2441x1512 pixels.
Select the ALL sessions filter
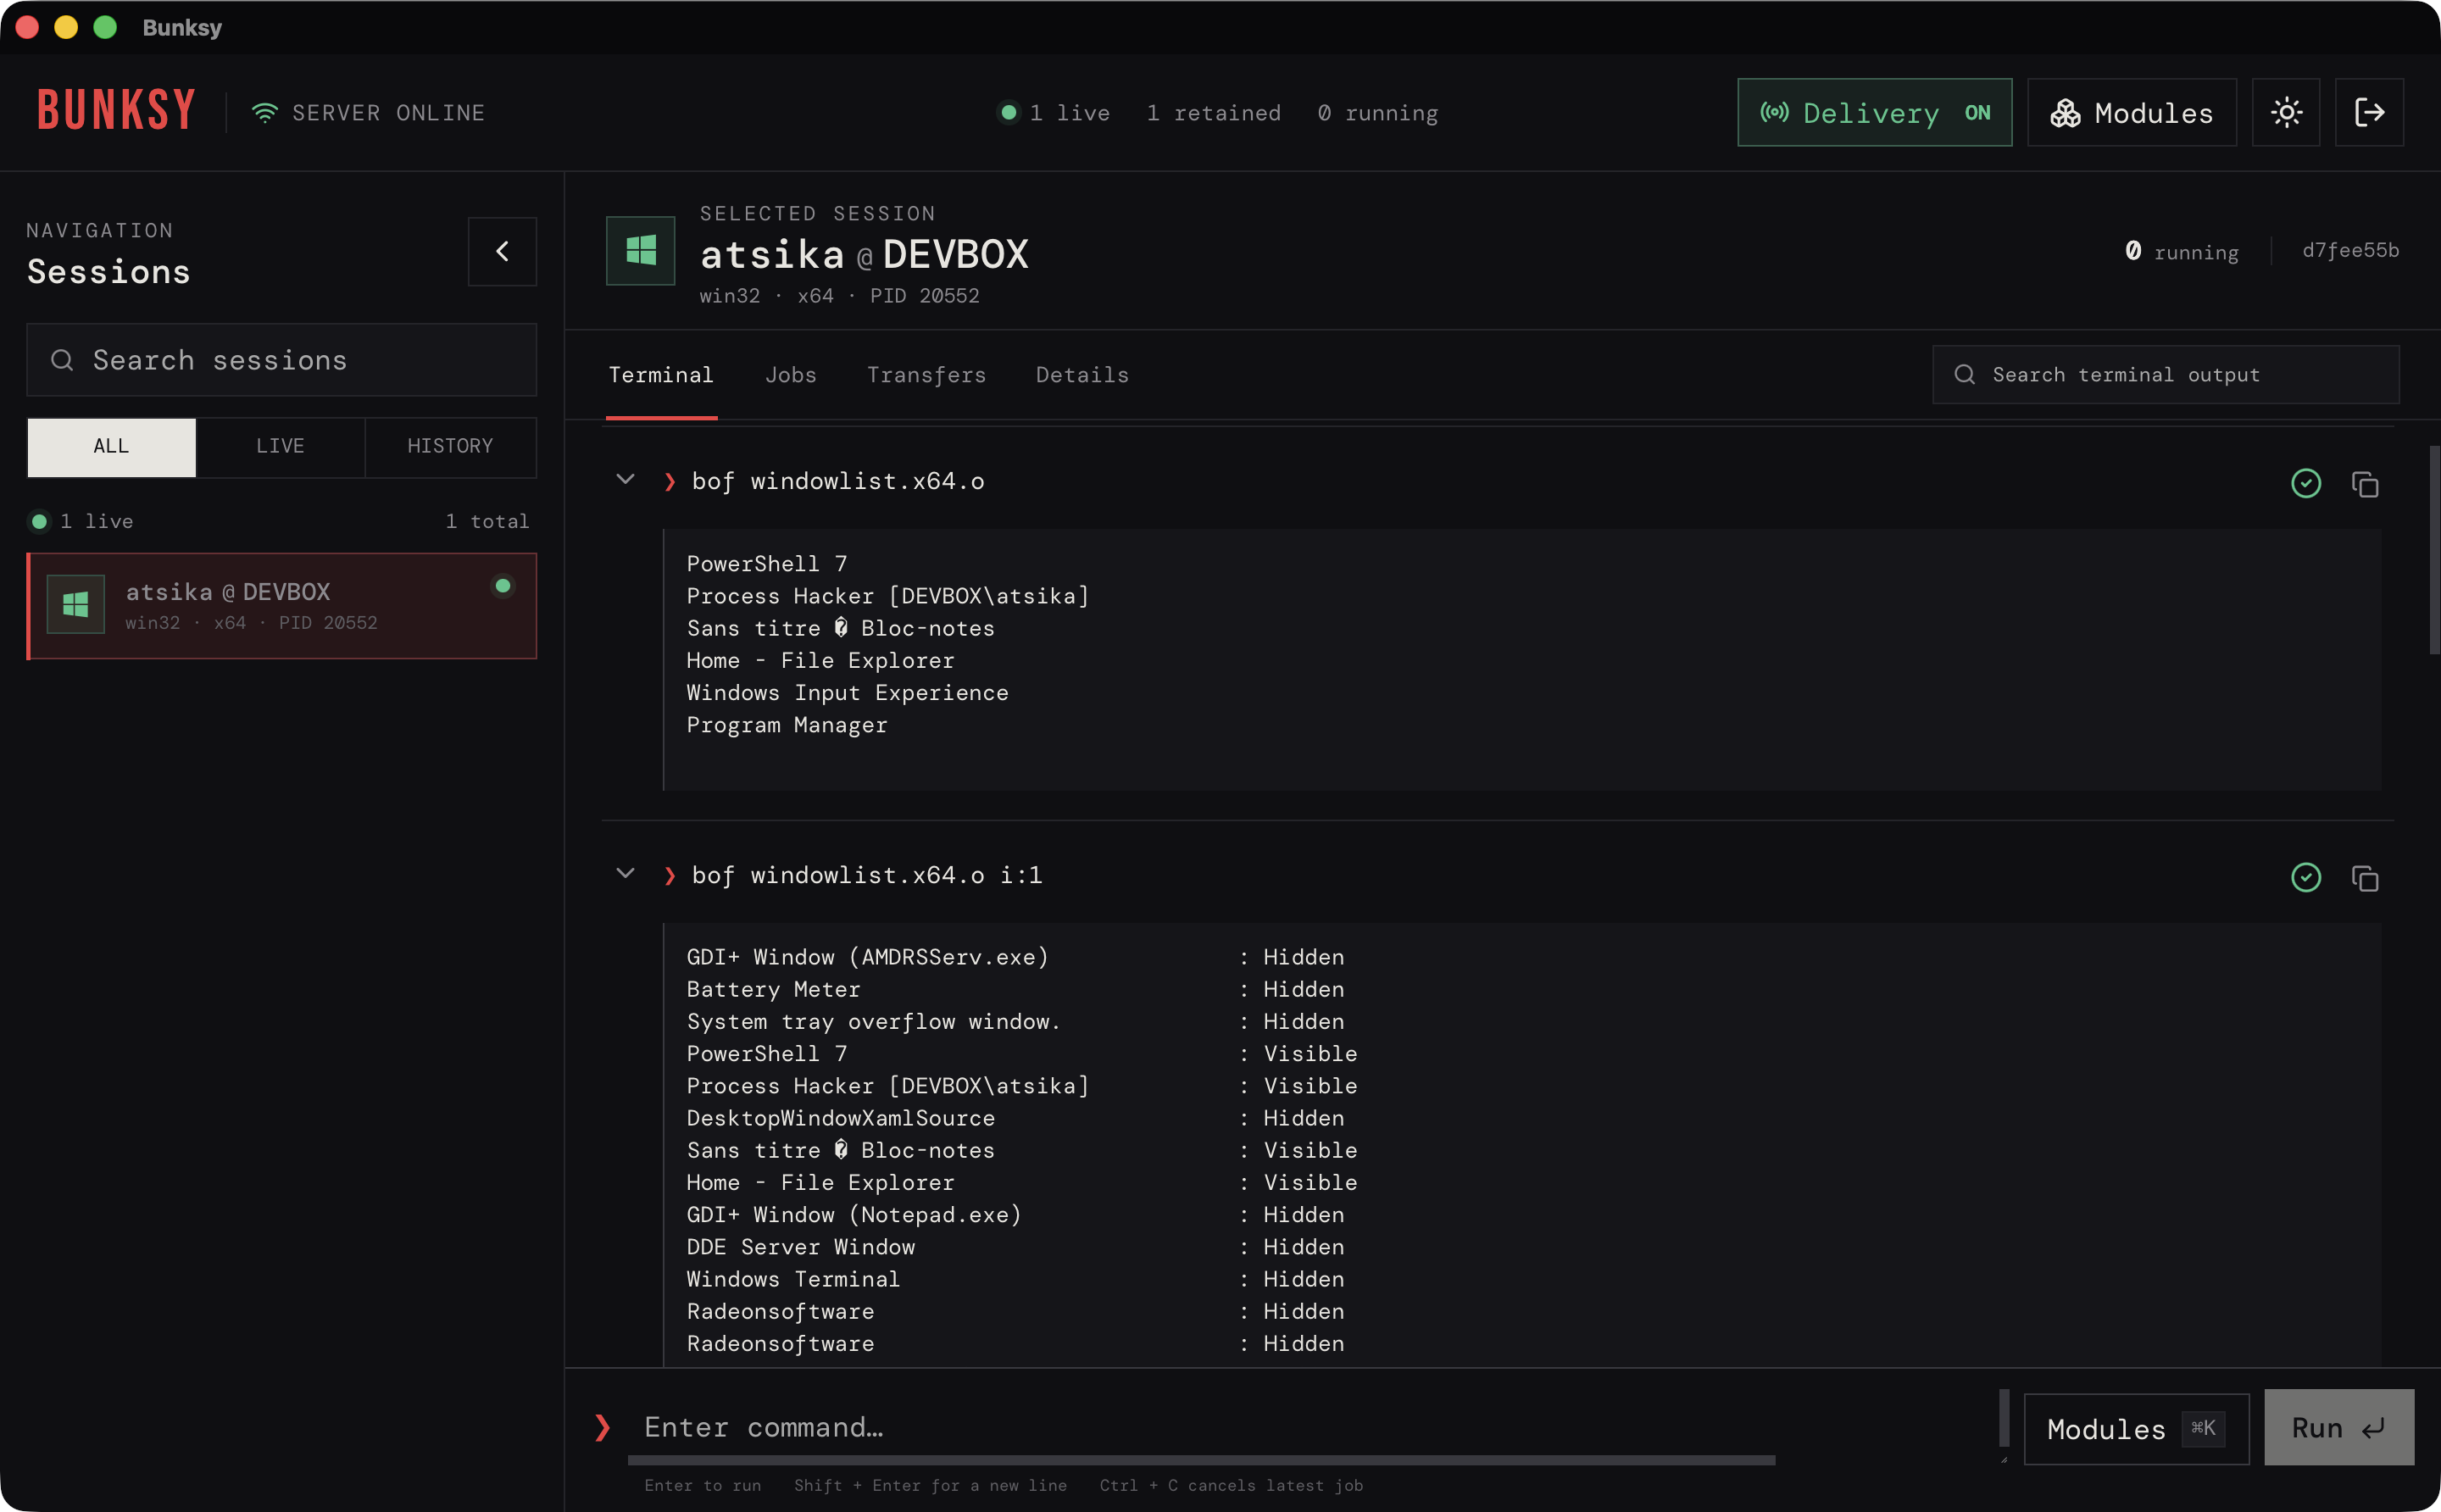111,446
